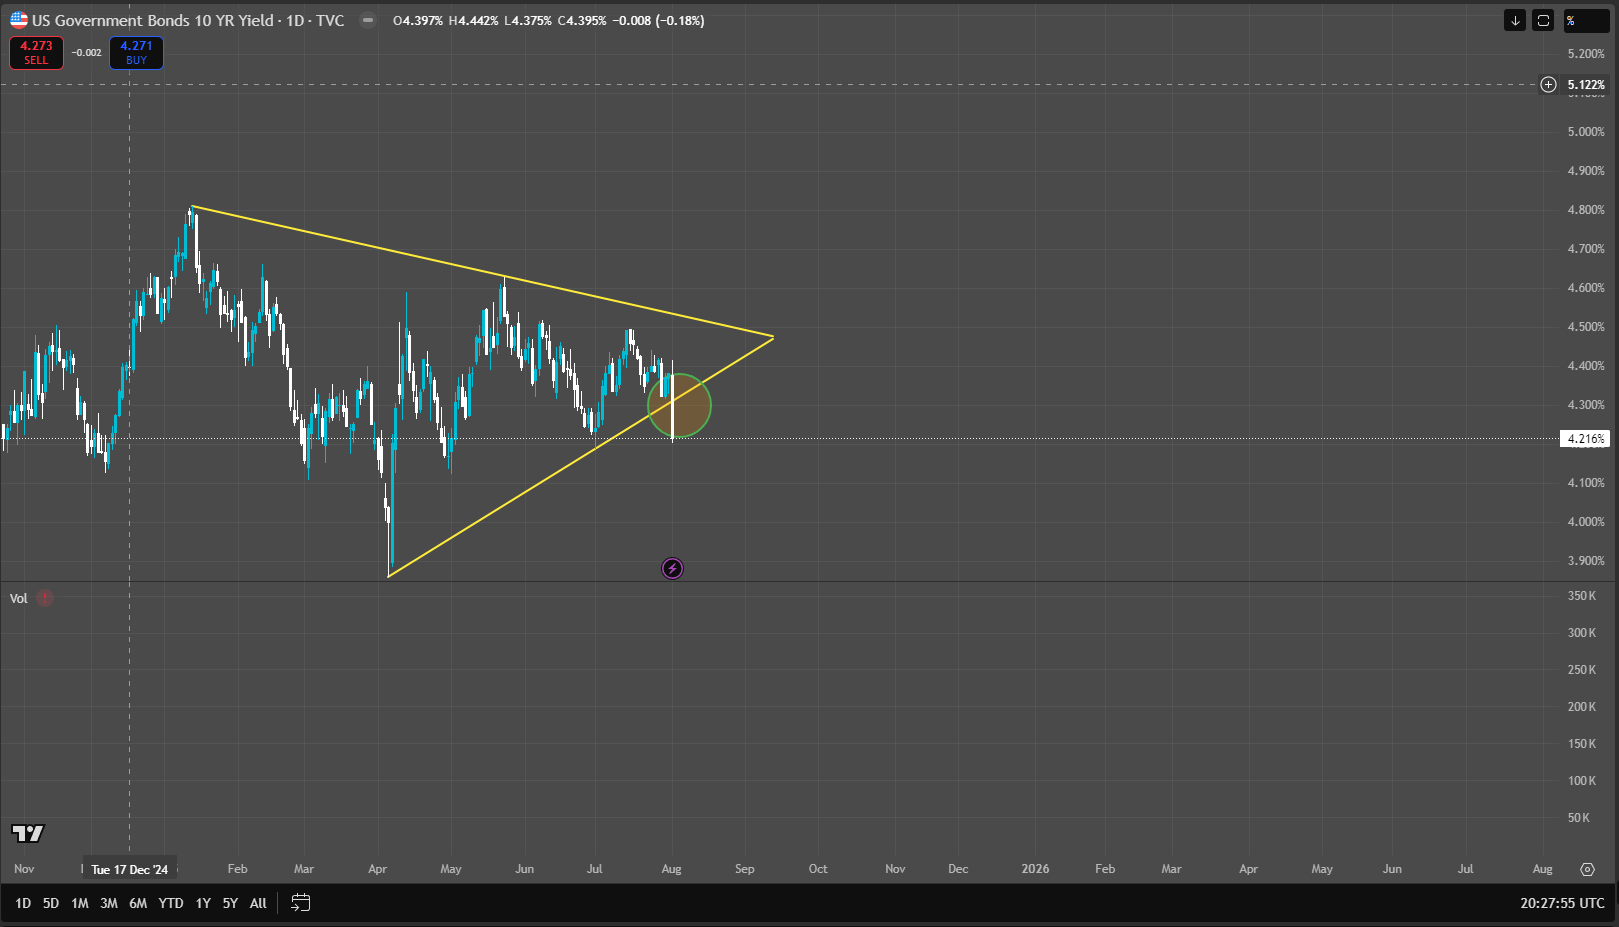This screenshot has height=927, width=1619.
Task: Select the YTD time range
Action: tap(171, 903)
